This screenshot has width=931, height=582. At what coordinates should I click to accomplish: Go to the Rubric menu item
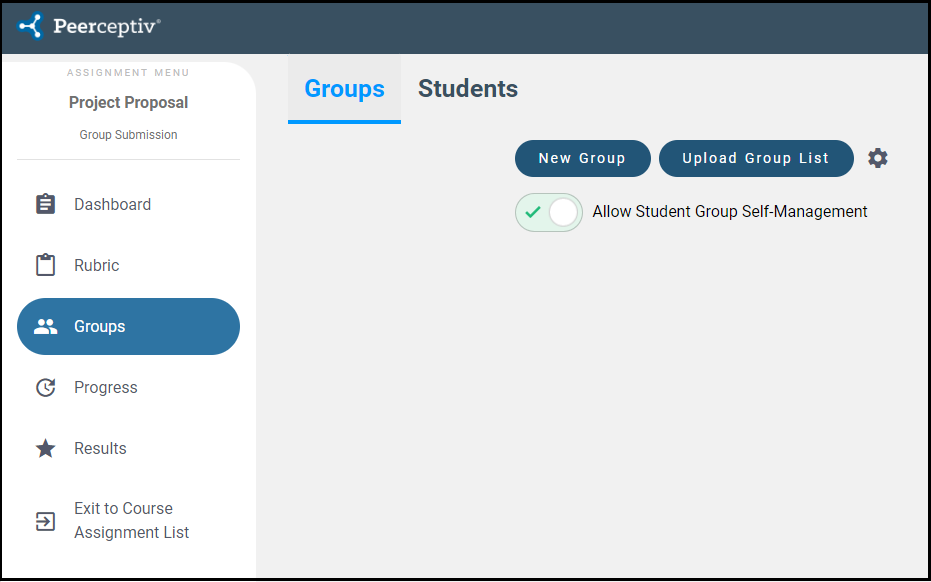[x=96, y=265]
